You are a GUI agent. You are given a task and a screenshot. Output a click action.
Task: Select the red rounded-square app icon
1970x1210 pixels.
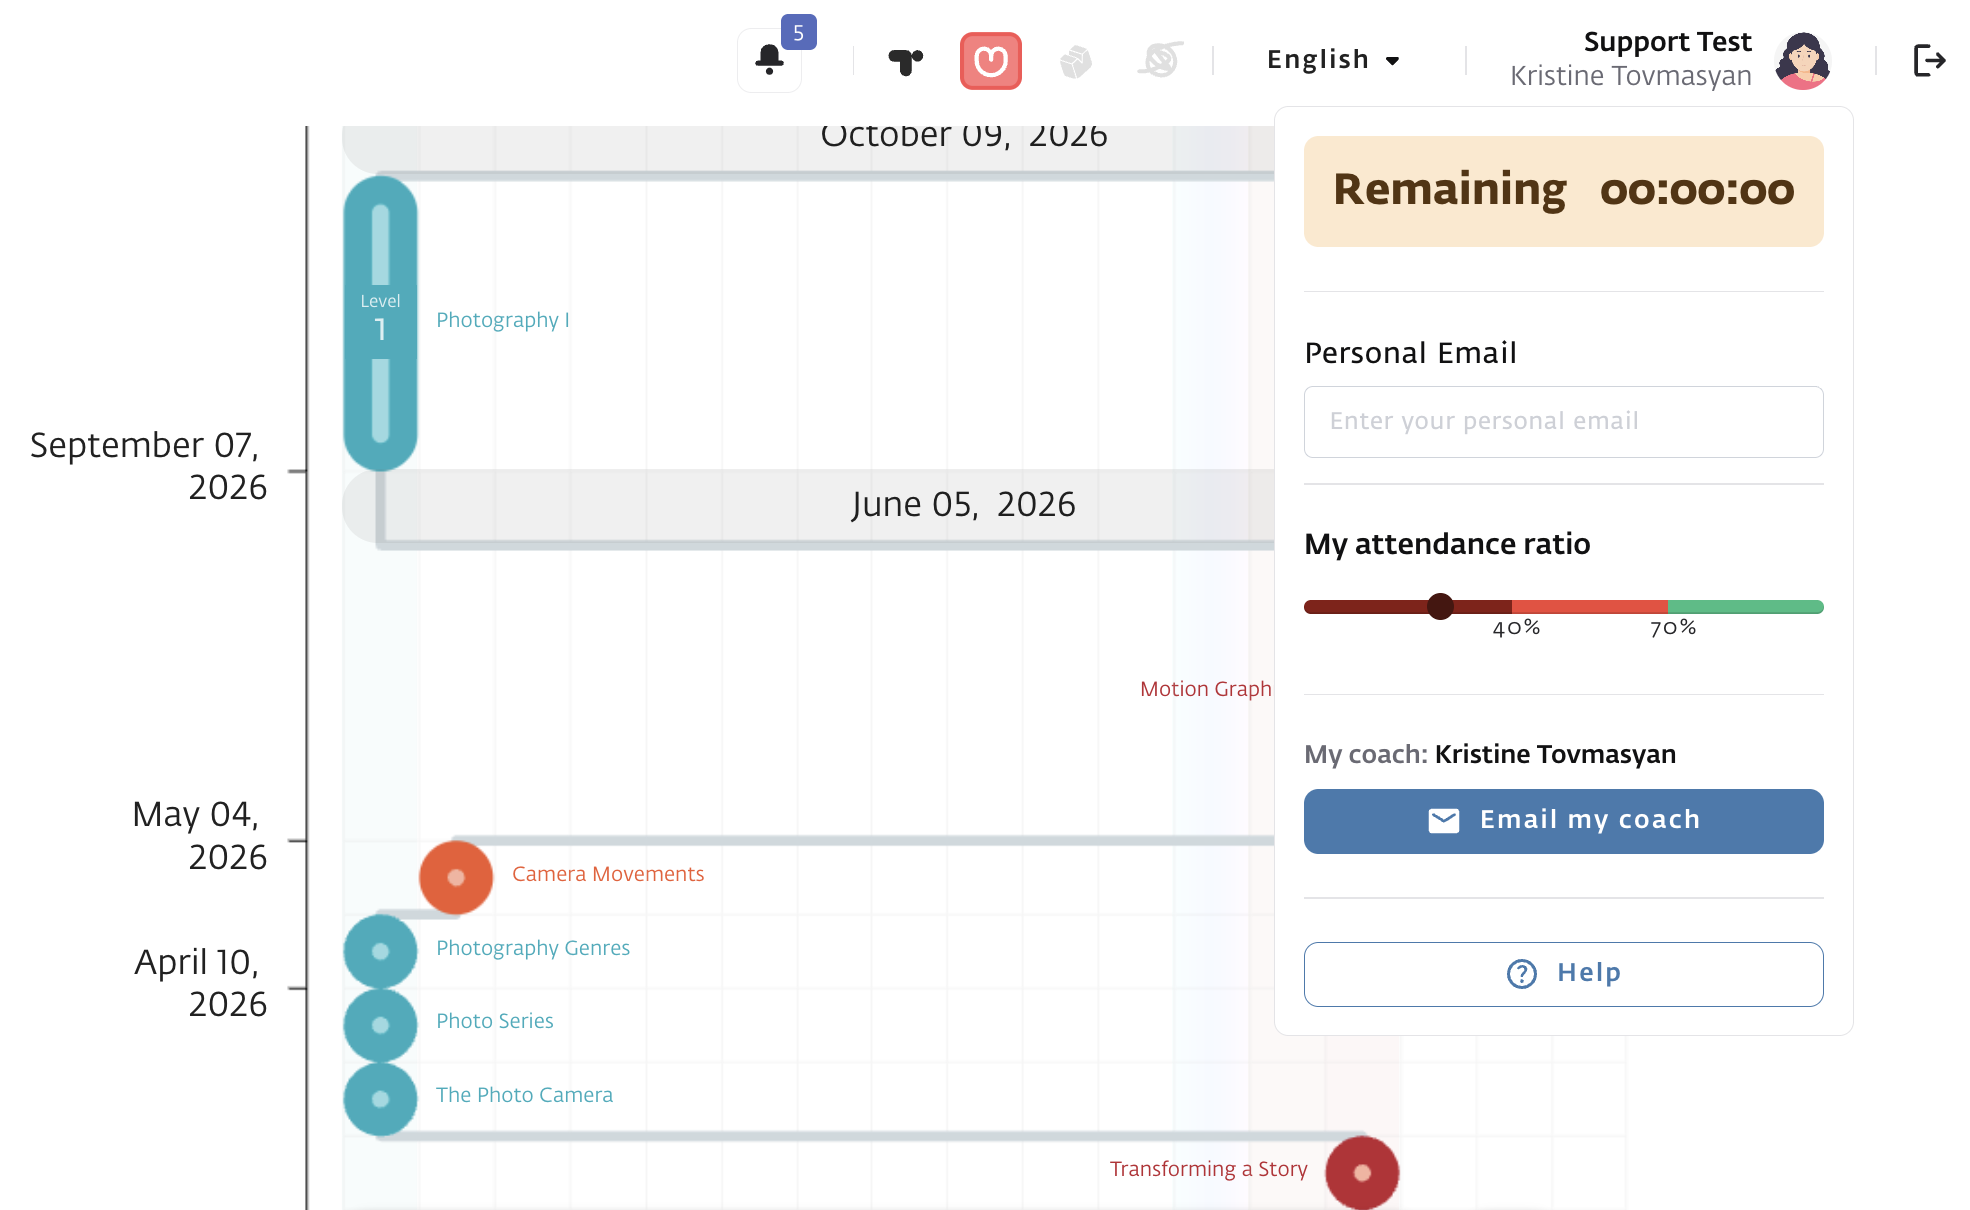click(990, 61)
